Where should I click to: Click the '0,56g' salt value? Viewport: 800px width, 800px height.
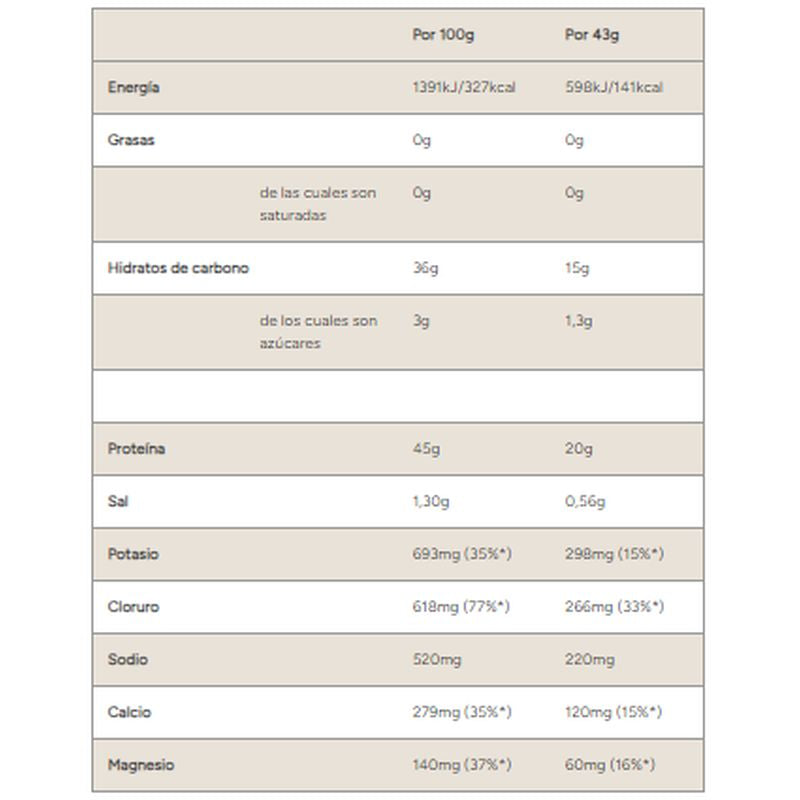coord(585,501)
